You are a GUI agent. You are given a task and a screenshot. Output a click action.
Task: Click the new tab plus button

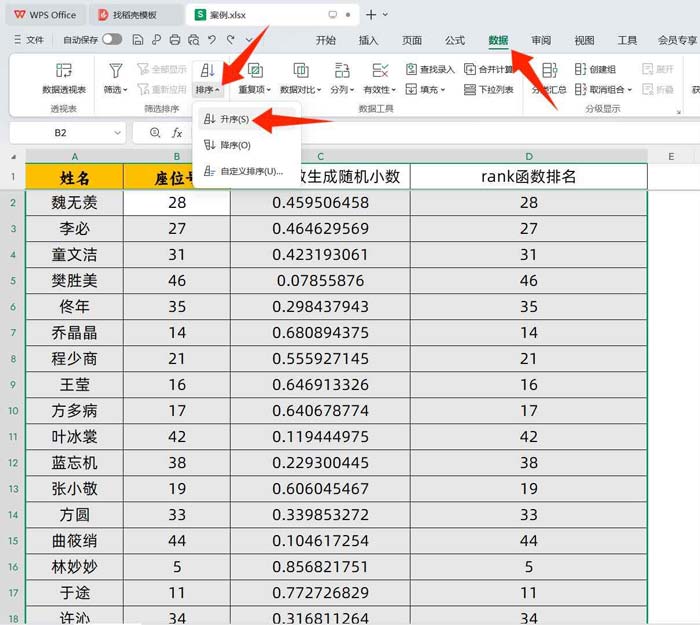pos(371,15)
